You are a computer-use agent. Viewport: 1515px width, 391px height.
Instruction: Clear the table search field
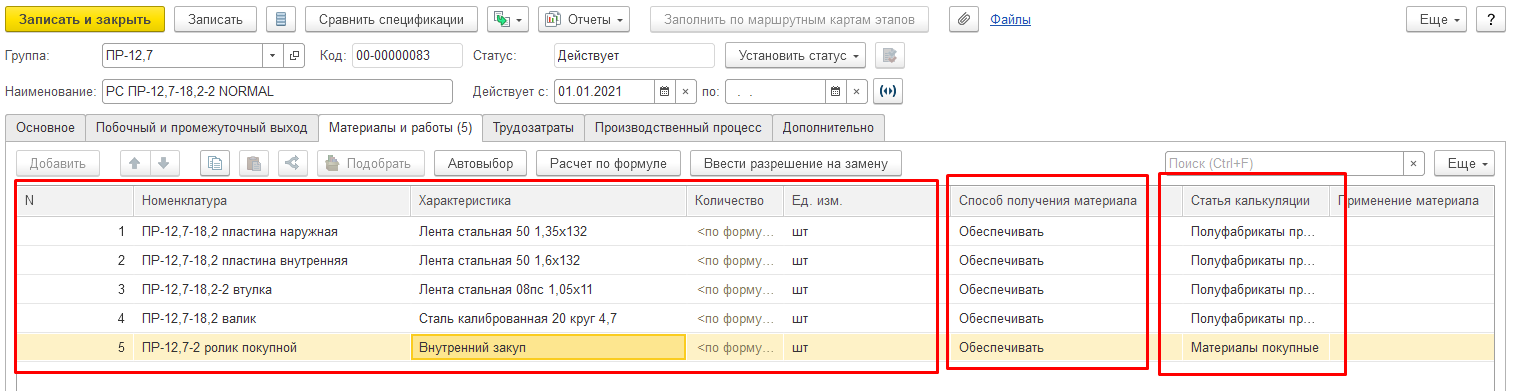click(1414, 163)
